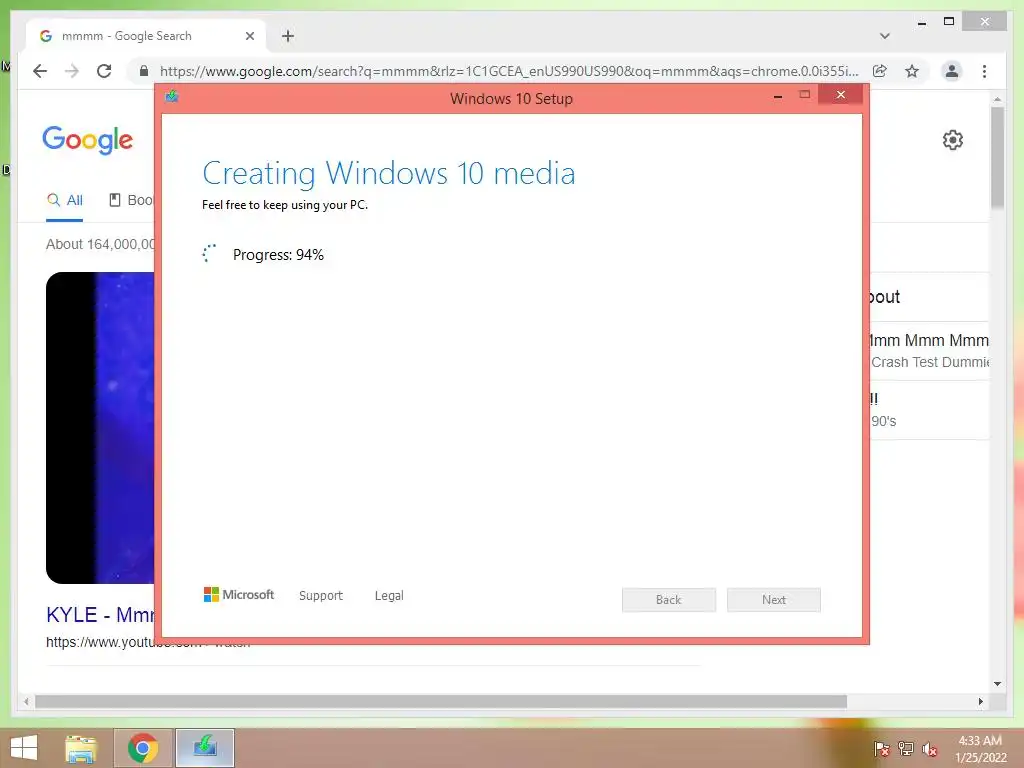Click Back button in Windows 10 Setup
1024x768 pixels.
click(669, 600)
